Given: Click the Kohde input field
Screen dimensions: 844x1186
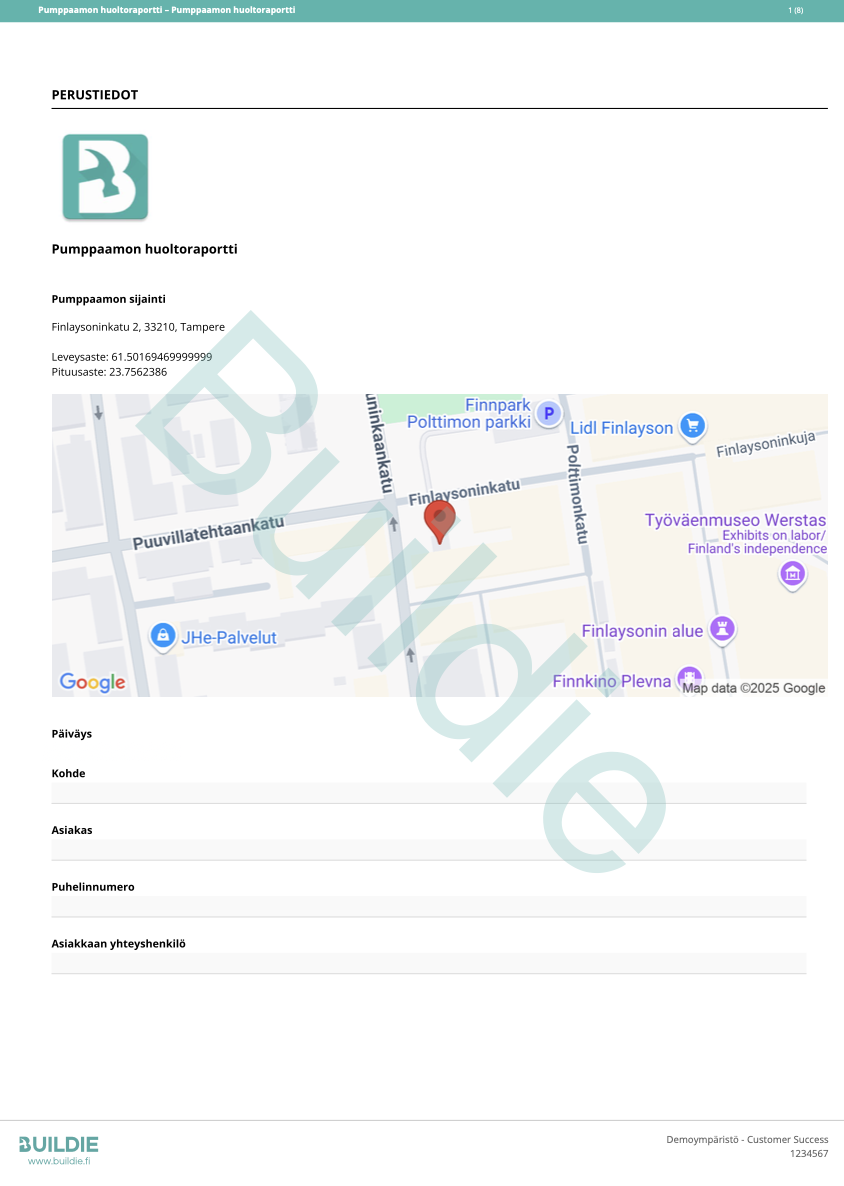Looking at the screenshot, I should pos(428,793).
